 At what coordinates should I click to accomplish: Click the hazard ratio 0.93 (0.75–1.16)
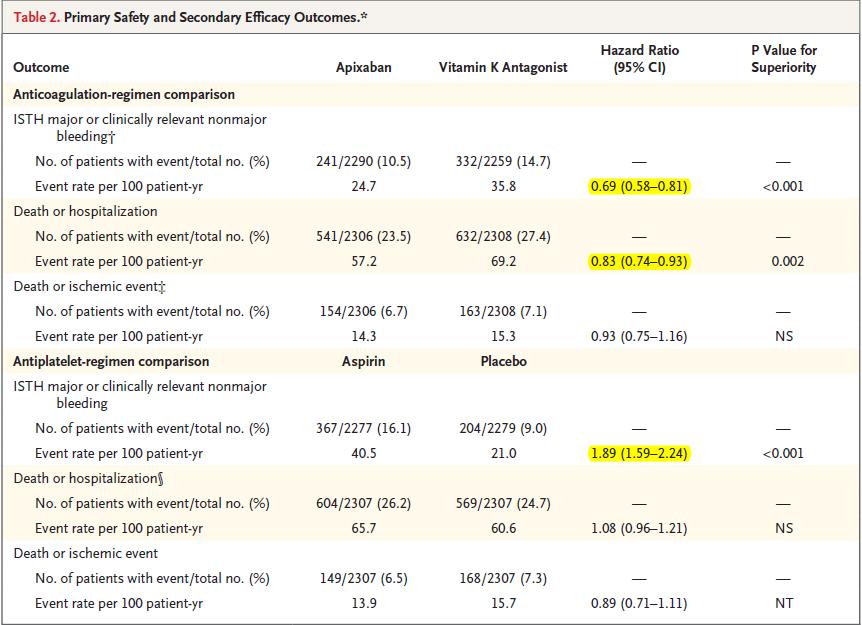639,336
